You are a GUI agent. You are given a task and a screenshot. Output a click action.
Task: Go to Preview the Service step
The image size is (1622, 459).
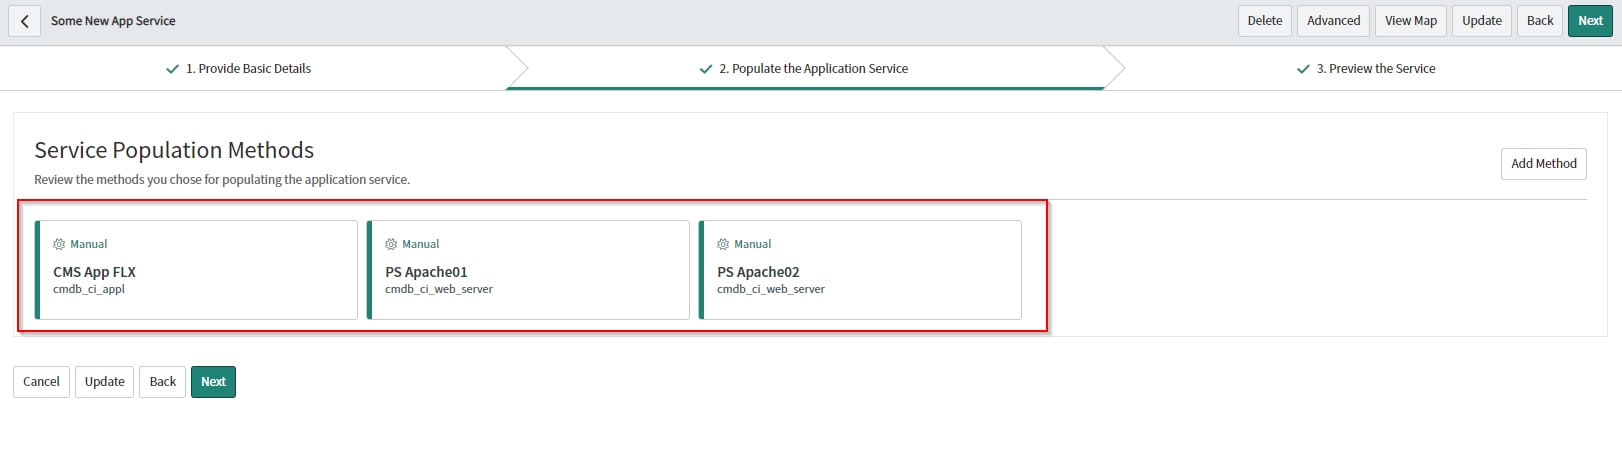point(1375,69)
